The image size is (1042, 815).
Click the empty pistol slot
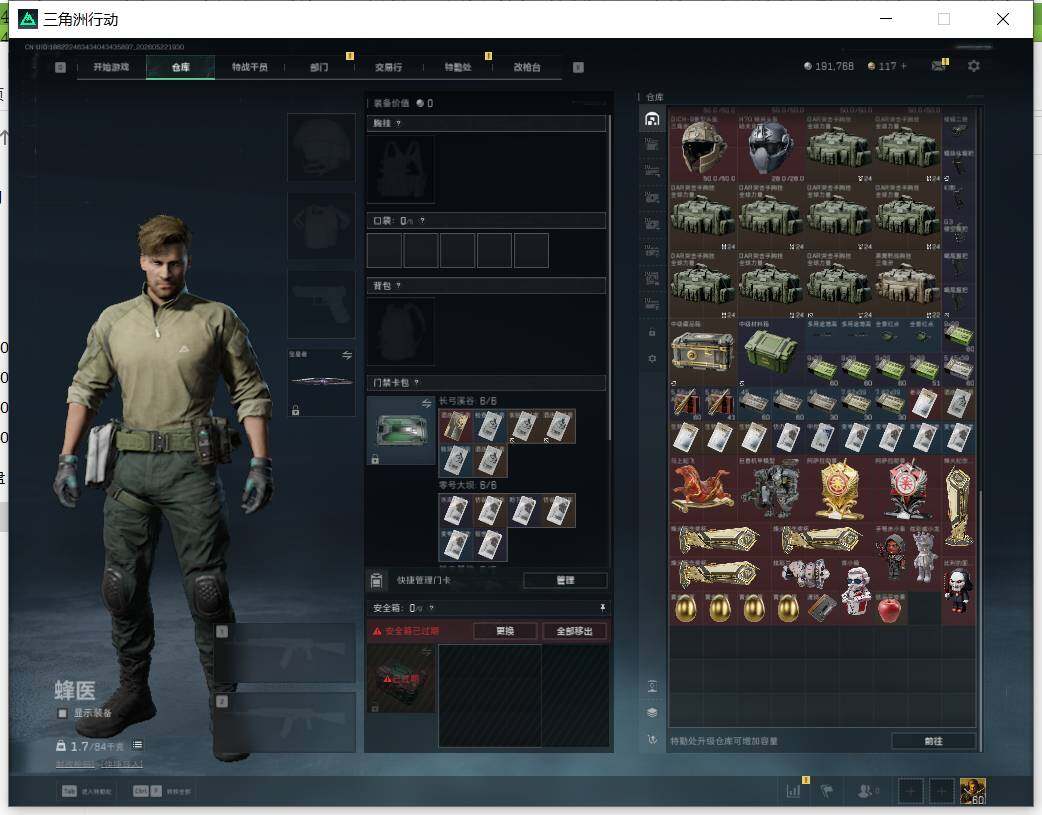click(x=321, y=304)
